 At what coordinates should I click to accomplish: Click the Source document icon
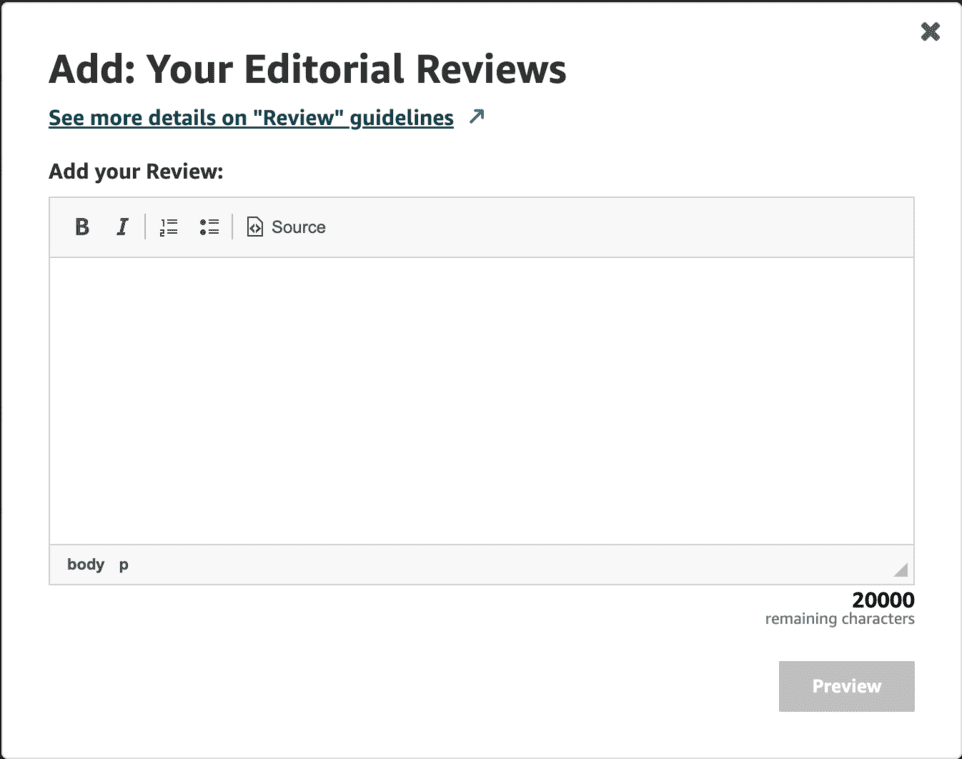point(255,227)
